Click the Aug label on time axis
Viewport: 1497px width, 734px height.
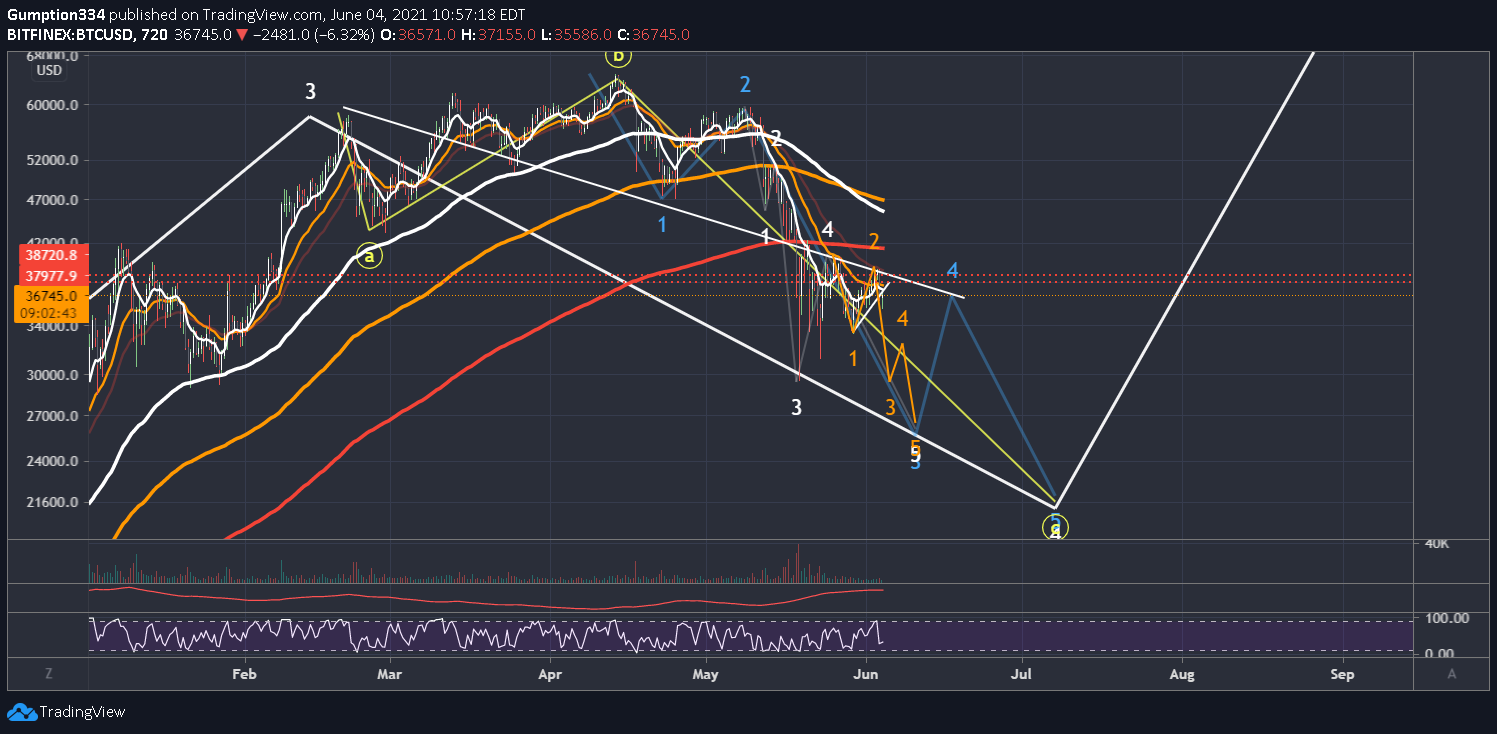[1182, 674]
